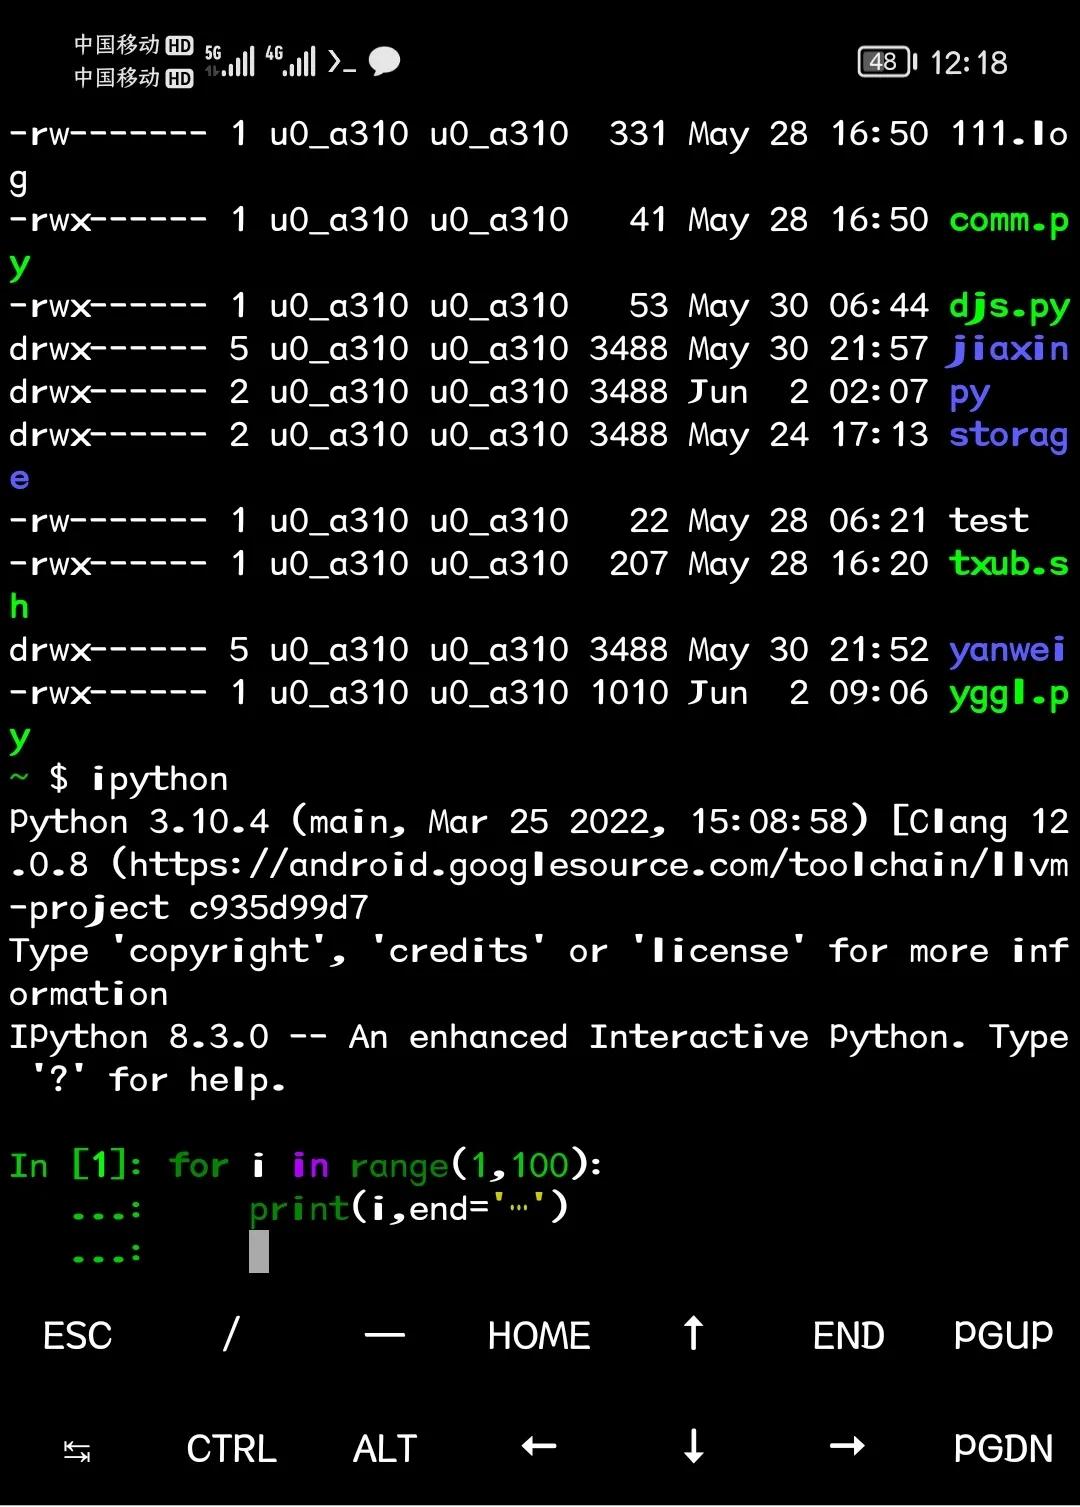Tap the left arrow cursor key
The height and width of the screenshot is (1507, 1080).
click(538, 1447)
